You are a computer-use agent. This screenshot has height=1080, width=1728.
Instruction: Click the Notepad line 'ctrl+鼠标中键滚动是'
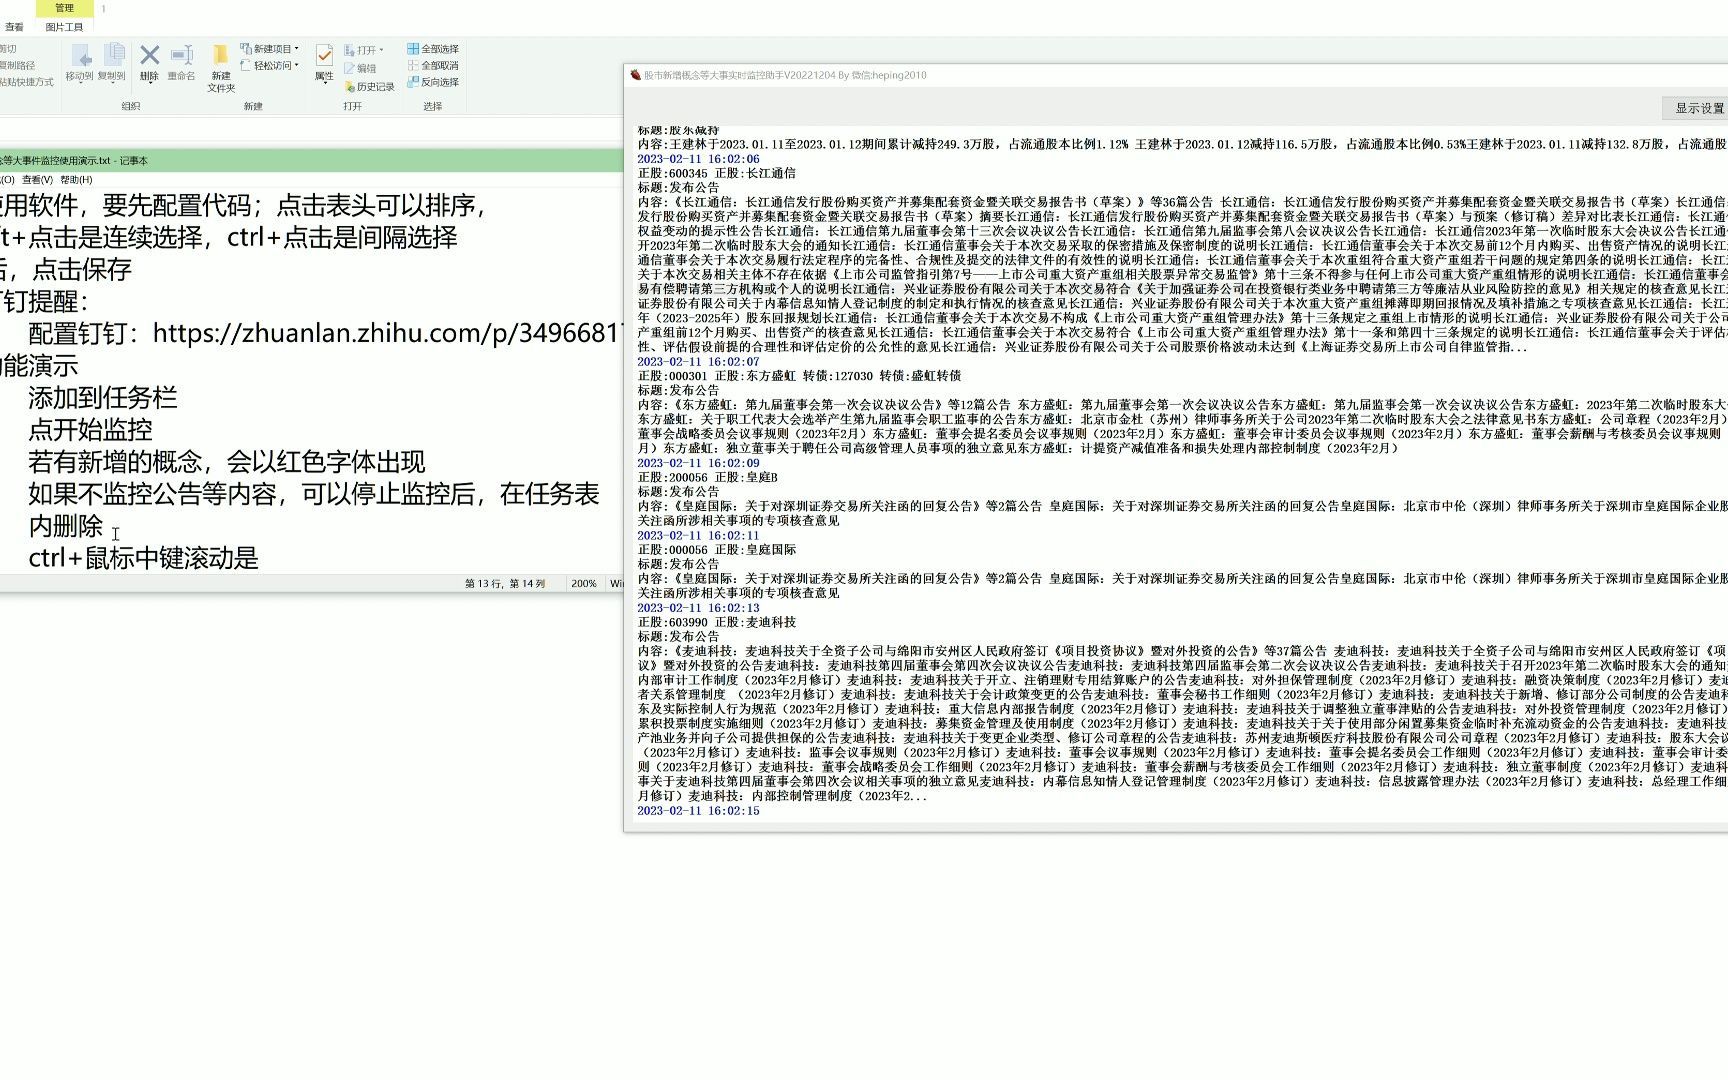[144, 558]
